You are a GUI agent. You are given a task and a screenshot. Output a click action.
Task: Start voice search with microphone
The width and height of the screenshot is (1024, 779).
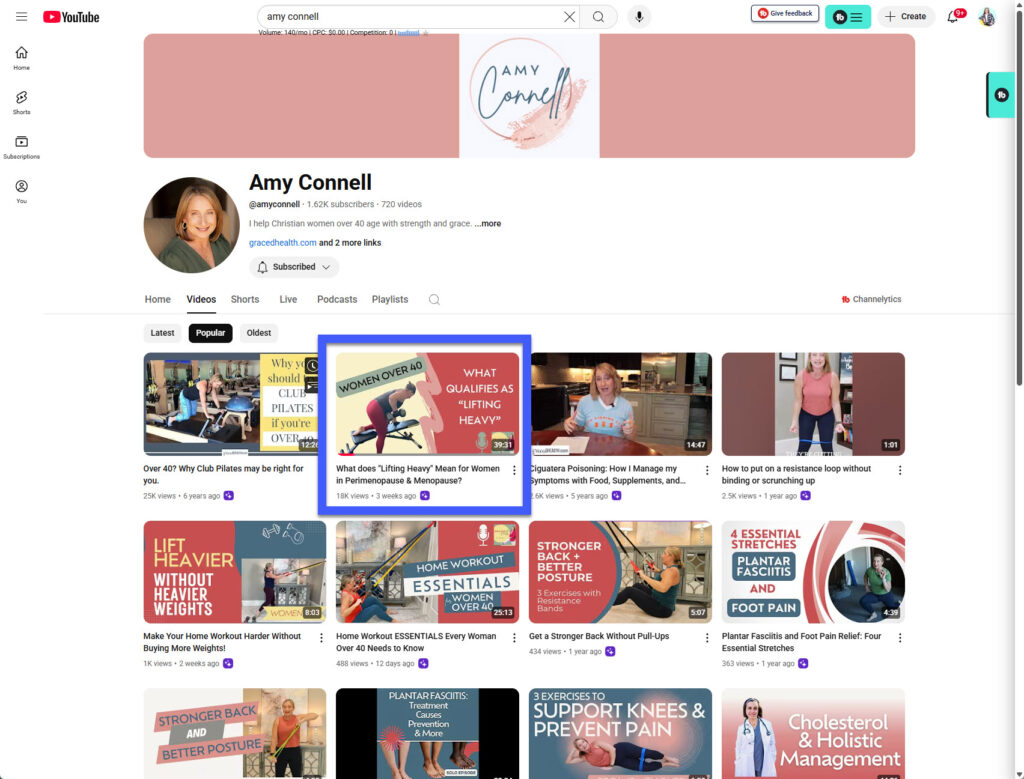pos(639,16)
